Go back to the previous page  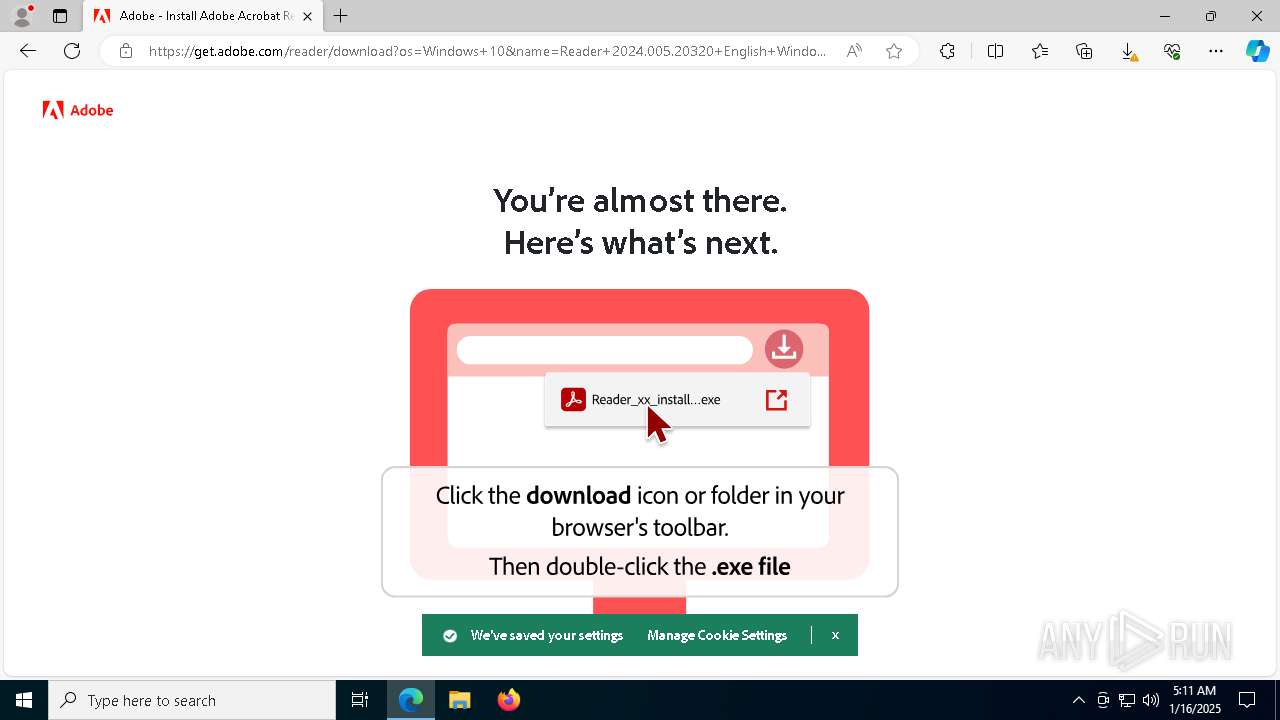[28, 51]
